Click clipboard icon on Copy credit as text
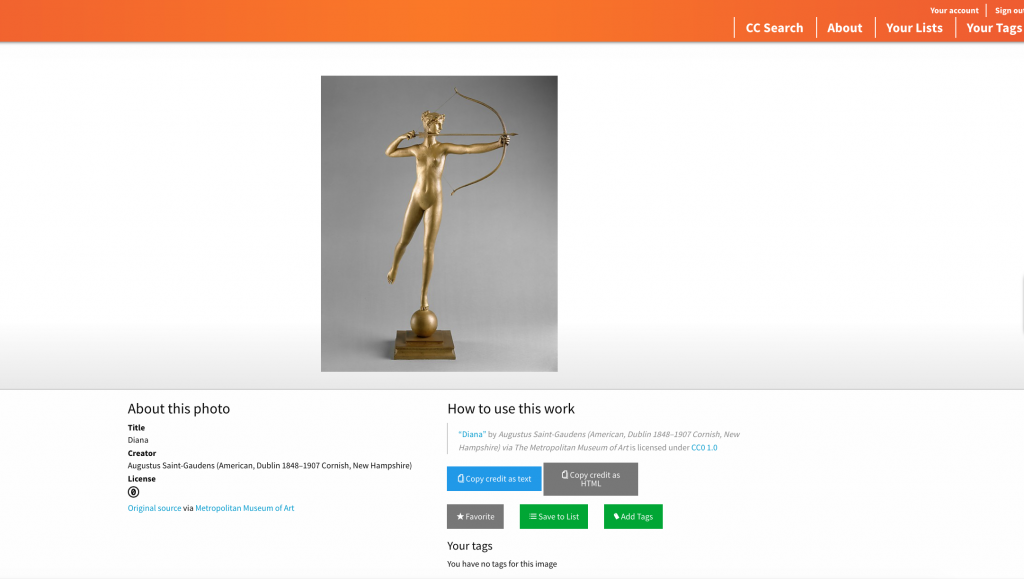Image resolution: width=1024 pixels, height=579 pixels. pyautogui.click(x=460, y=478)
